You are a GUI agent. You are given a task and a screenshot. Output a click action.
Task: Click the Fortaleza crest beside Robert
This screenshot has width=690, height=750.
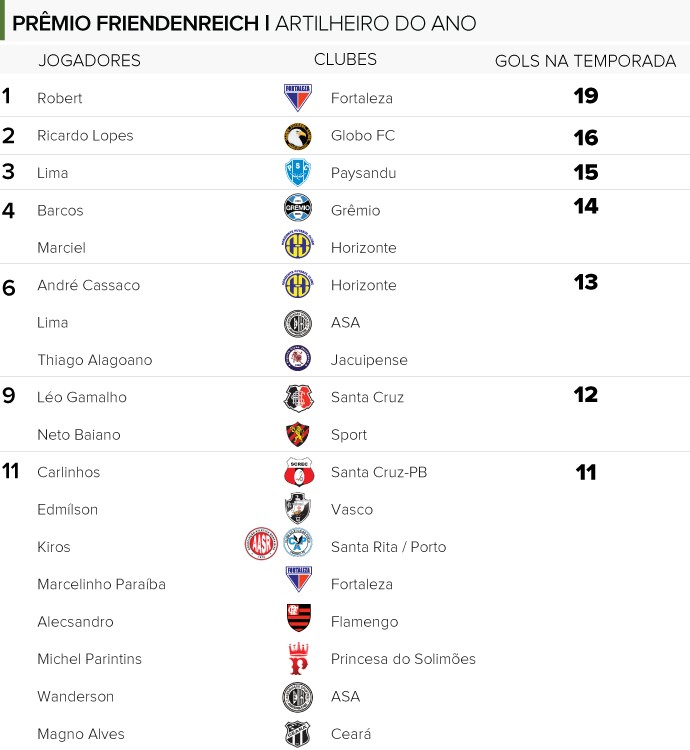298,98
